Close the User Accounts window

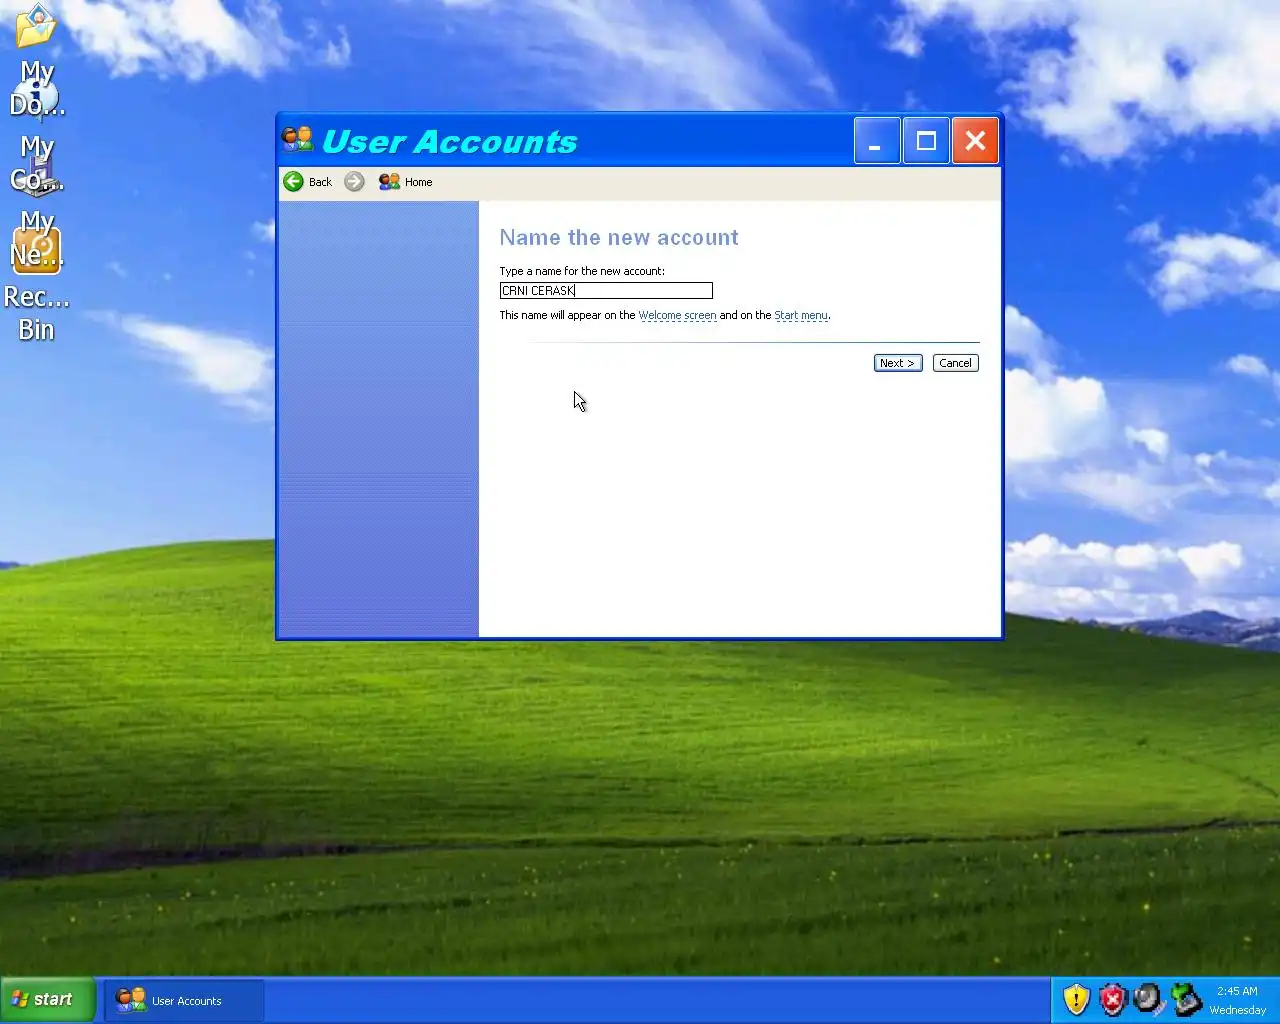pyautogui.click(x=975, y=141)
